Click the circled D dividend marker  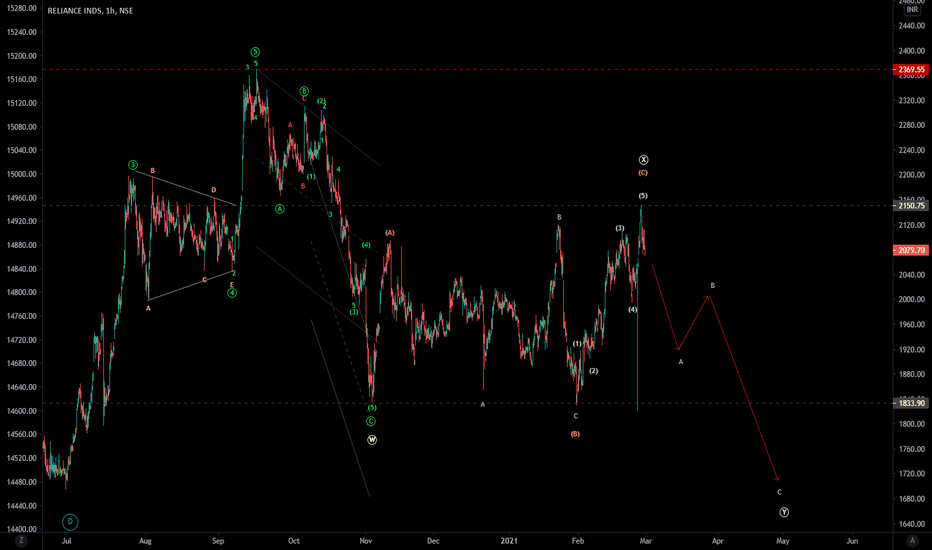point(70,522)
